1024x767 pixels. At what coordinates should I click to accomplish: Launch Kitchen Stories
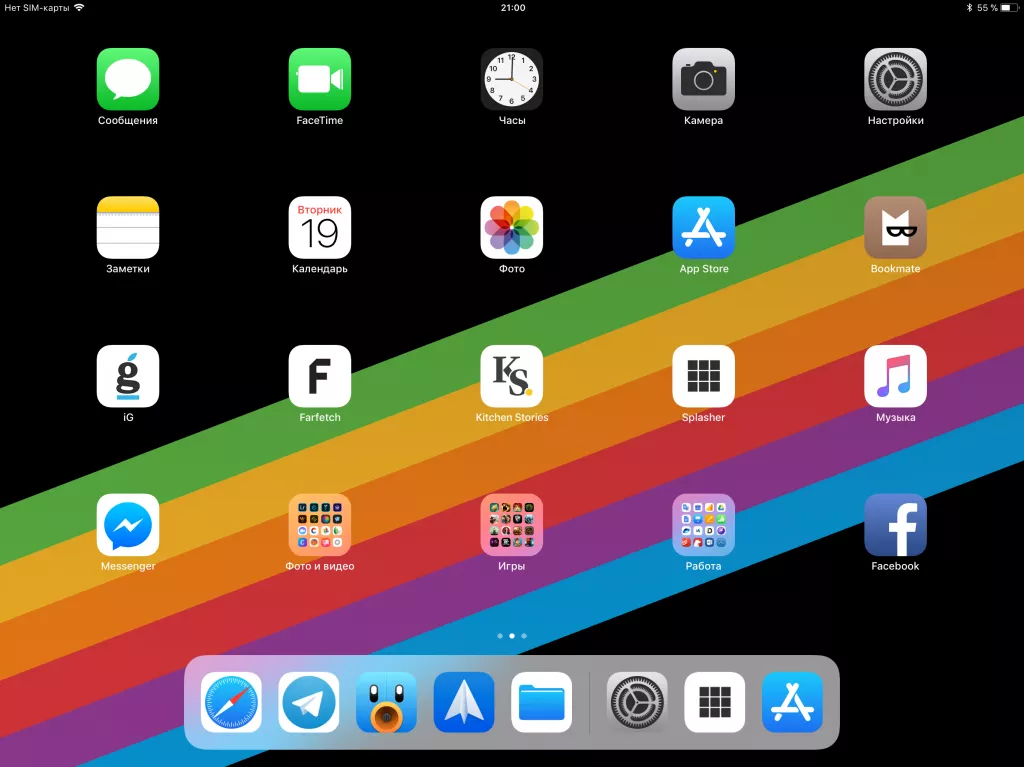511,376
